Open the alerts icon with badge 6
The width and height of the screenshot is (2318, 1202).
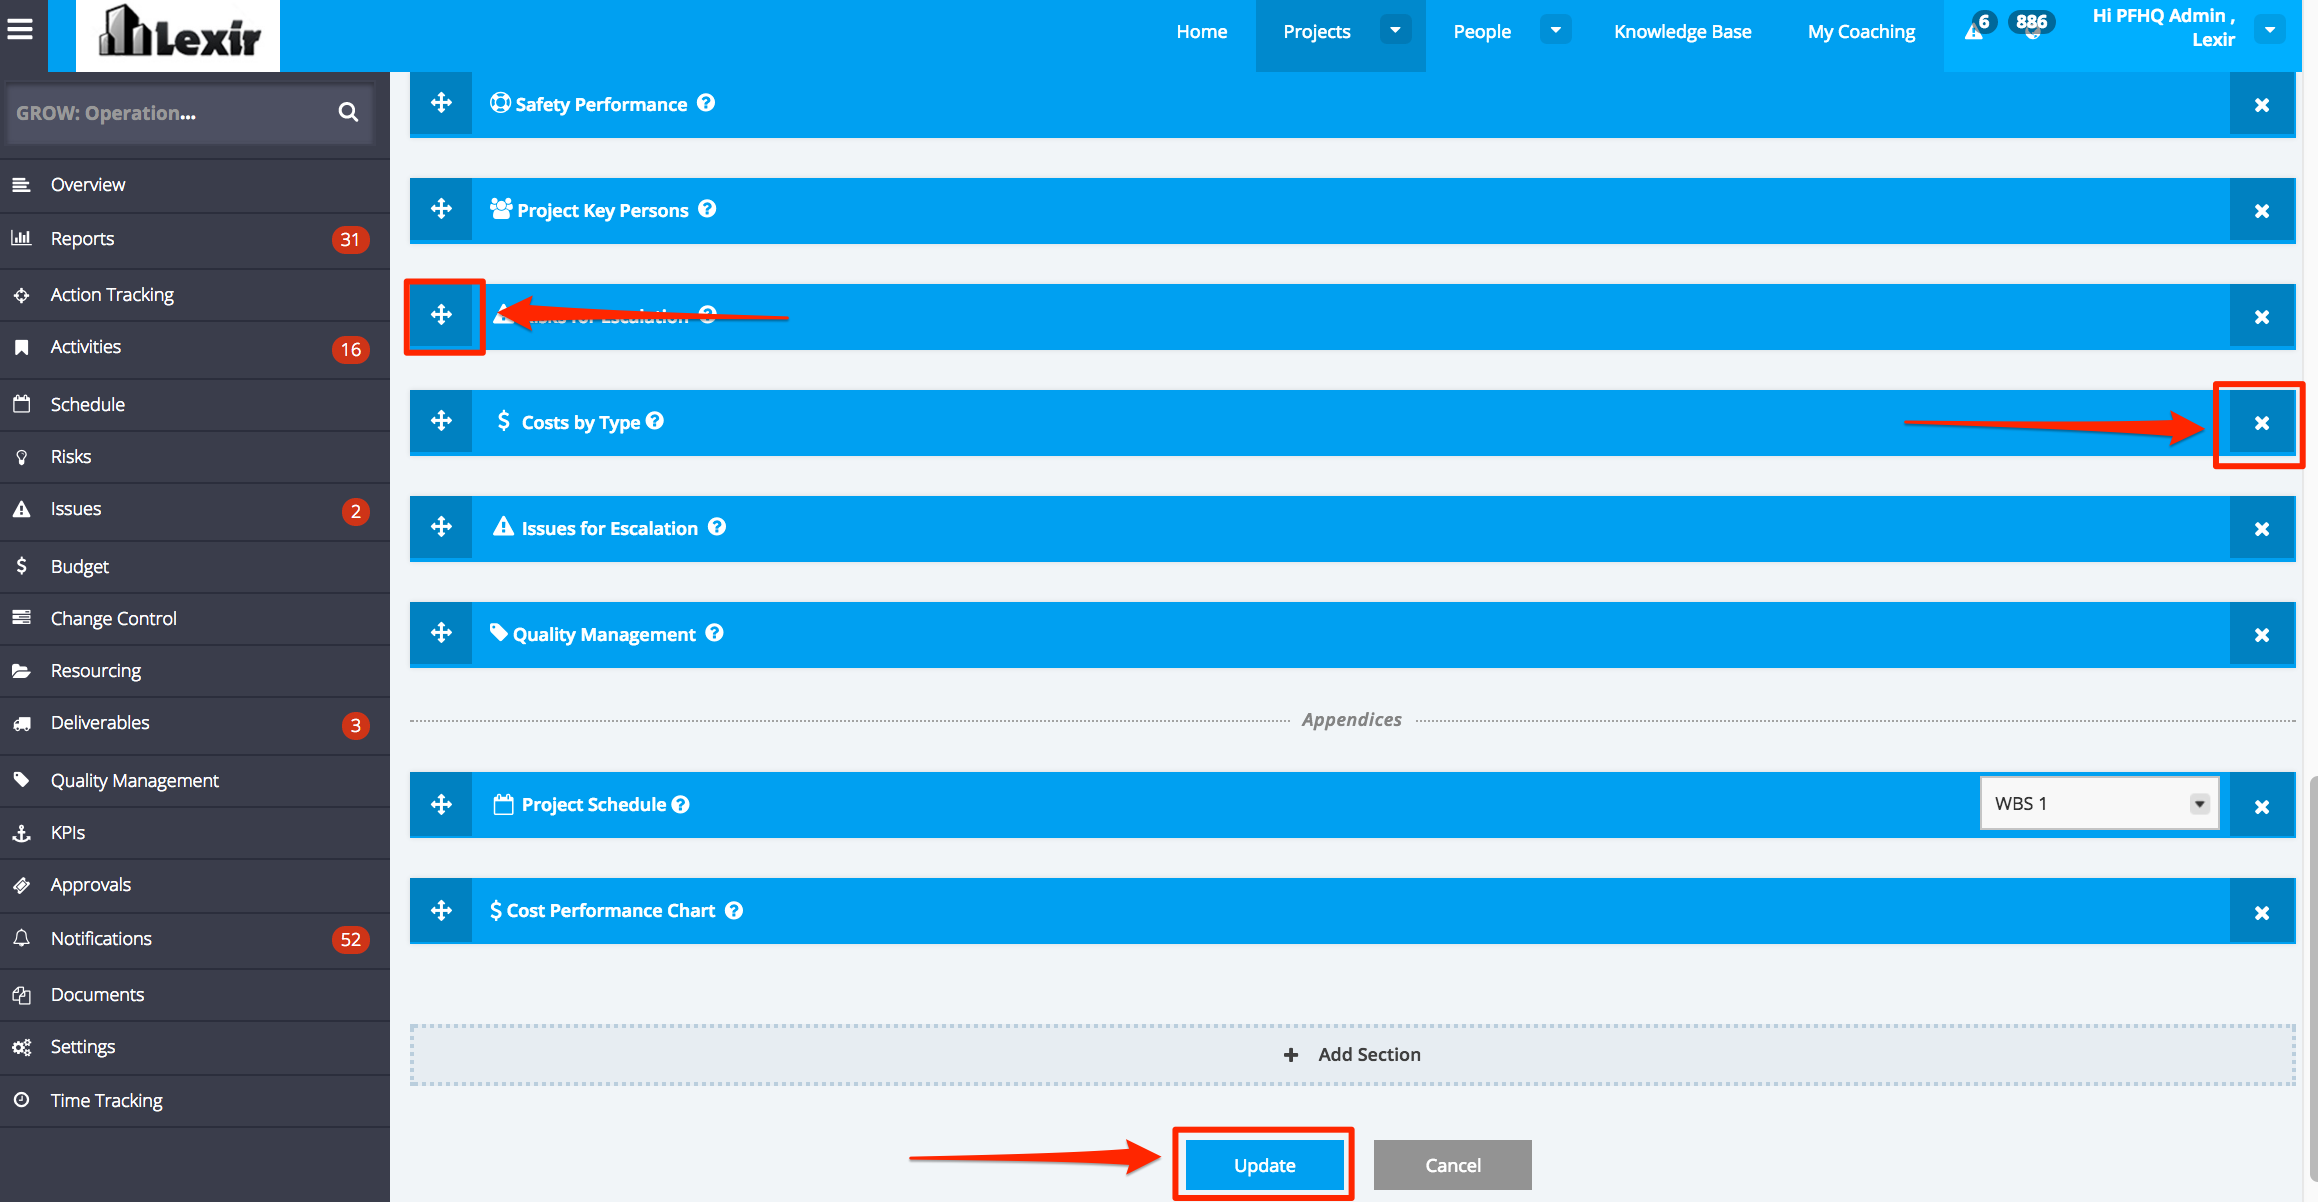(1976, 29)
